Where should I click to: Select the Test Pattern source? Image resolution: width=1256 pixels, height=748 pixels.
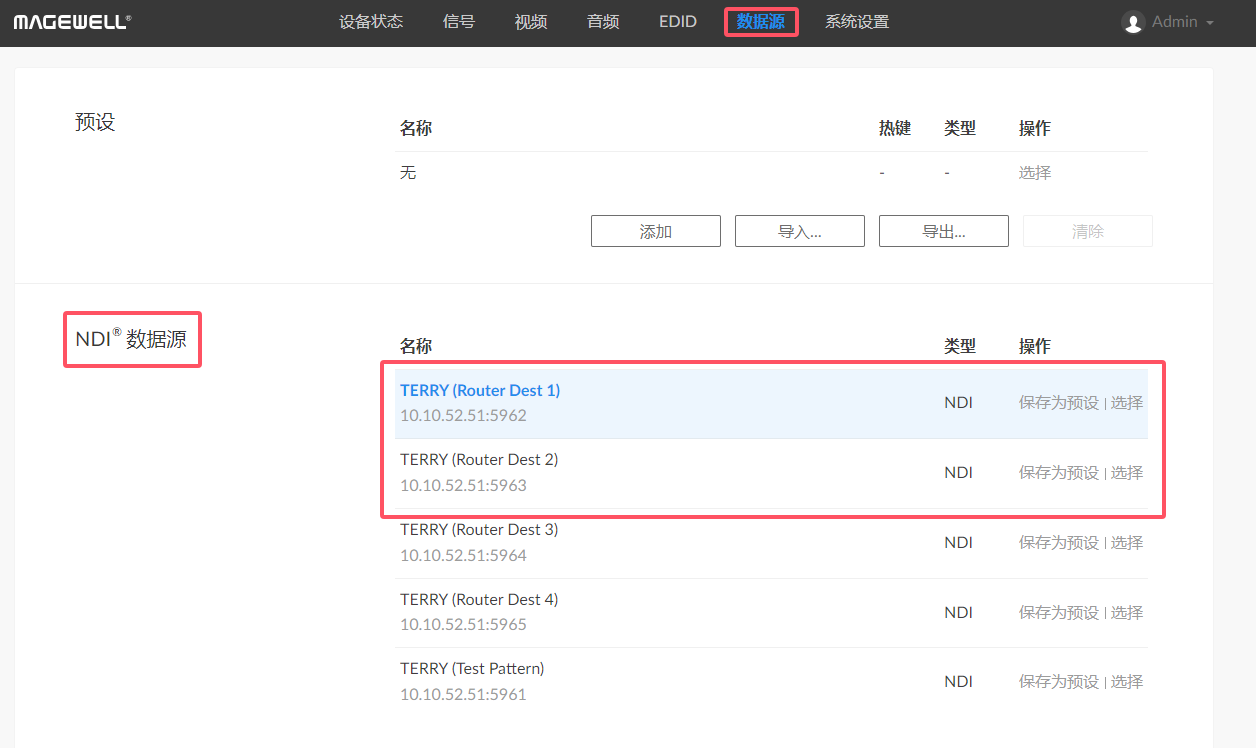point(1127,682)
